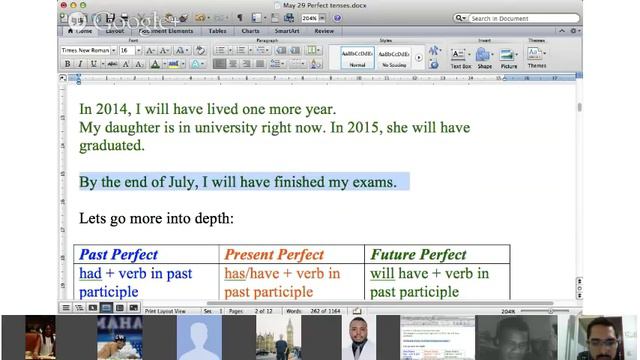Toggle Strikethrough formatting
This screenshot has width=640, height=360.
pos(112,64)
